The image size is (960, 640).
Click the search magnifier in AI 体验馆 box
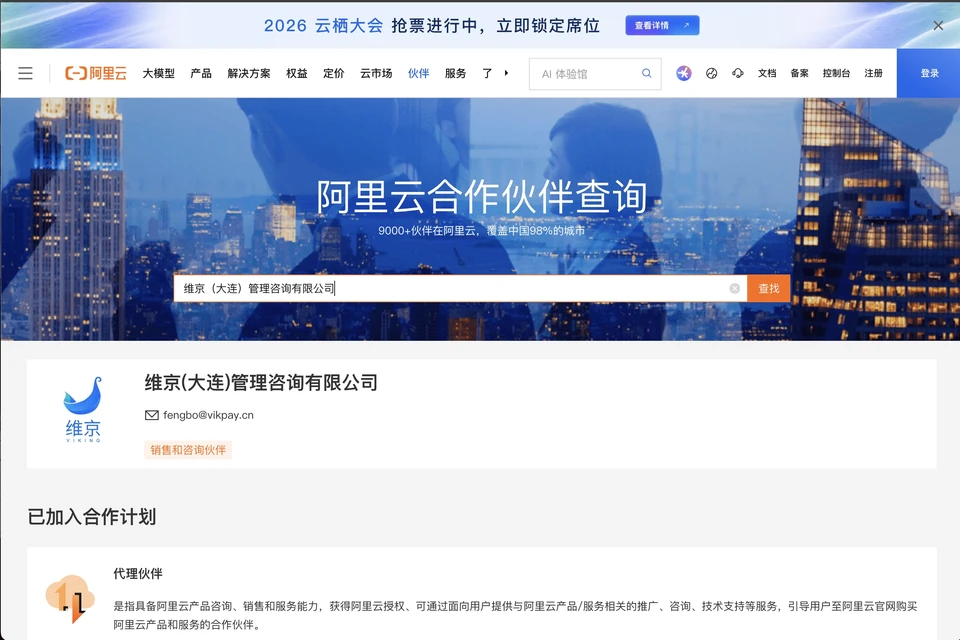[647, 73]
